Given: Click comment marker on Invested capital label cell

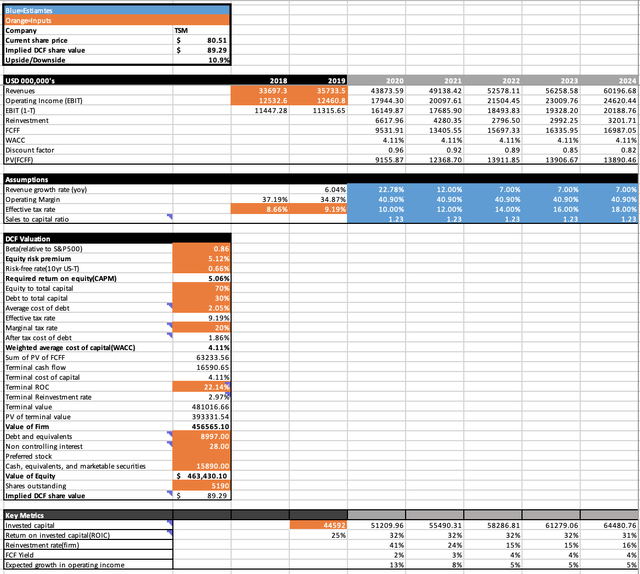Looking at the screenshot, I should pos(169,521).
